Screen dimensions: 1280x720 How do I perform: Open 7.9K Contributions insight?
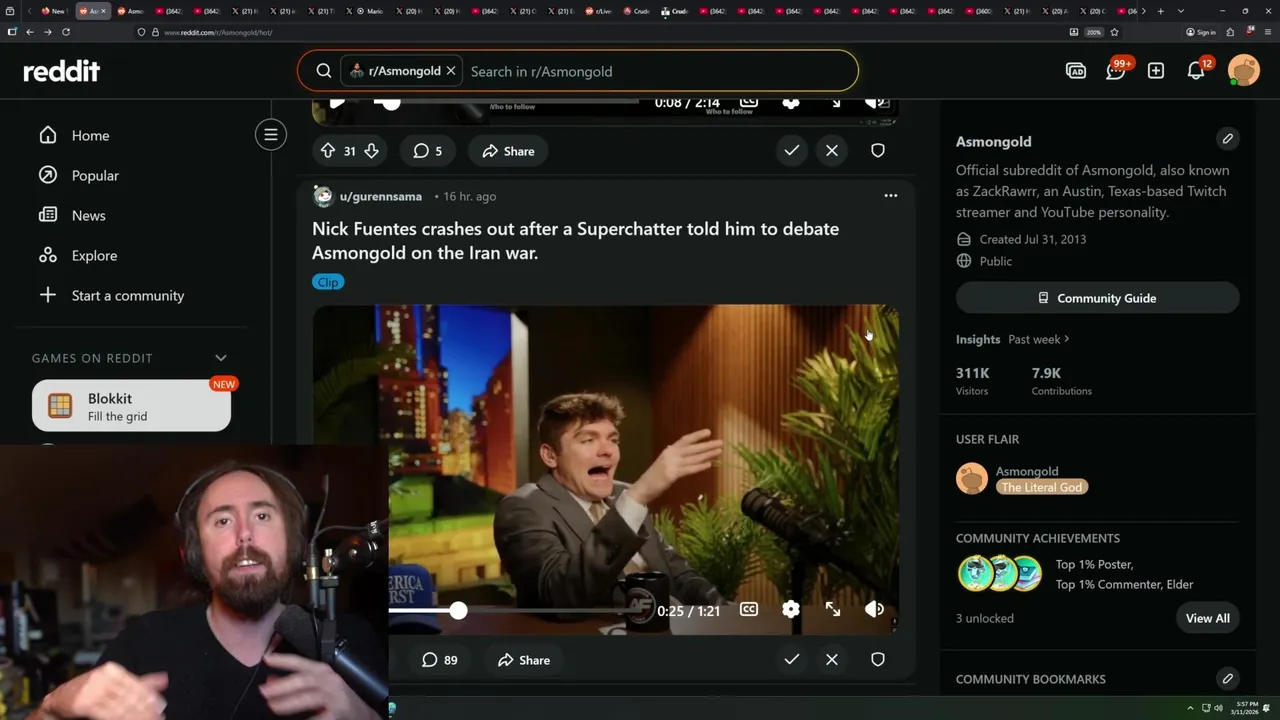(x=1062, y=381)
